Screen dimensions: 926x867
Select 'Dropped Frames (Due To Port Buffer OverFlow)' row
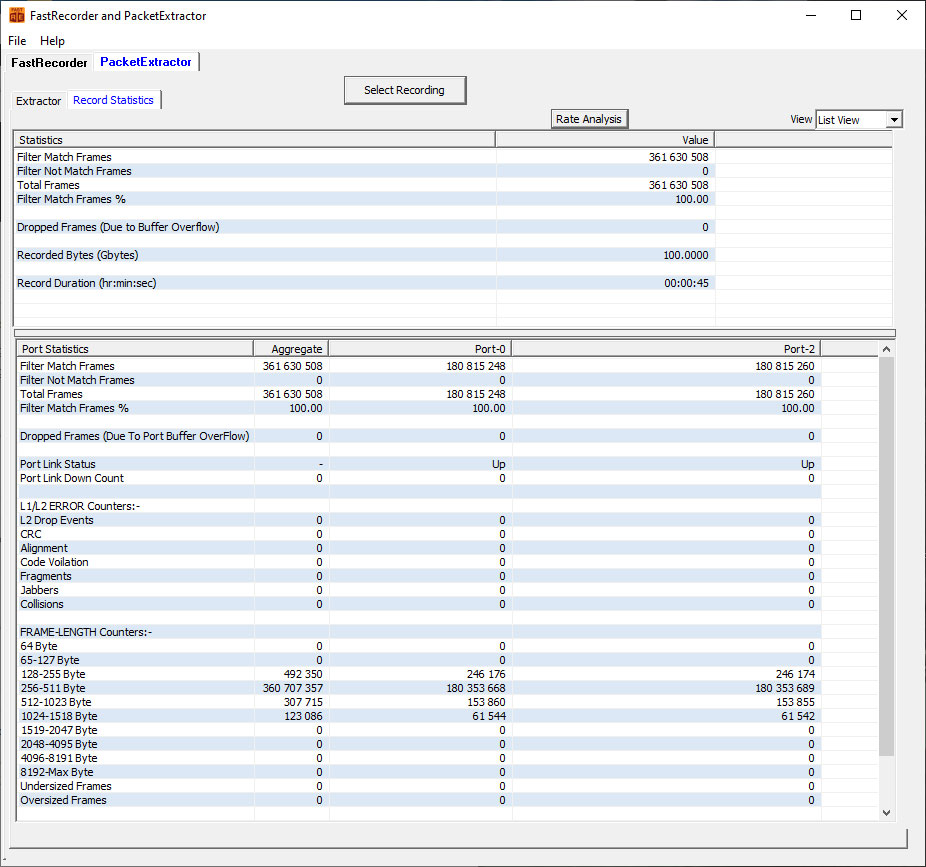point(419,436)
